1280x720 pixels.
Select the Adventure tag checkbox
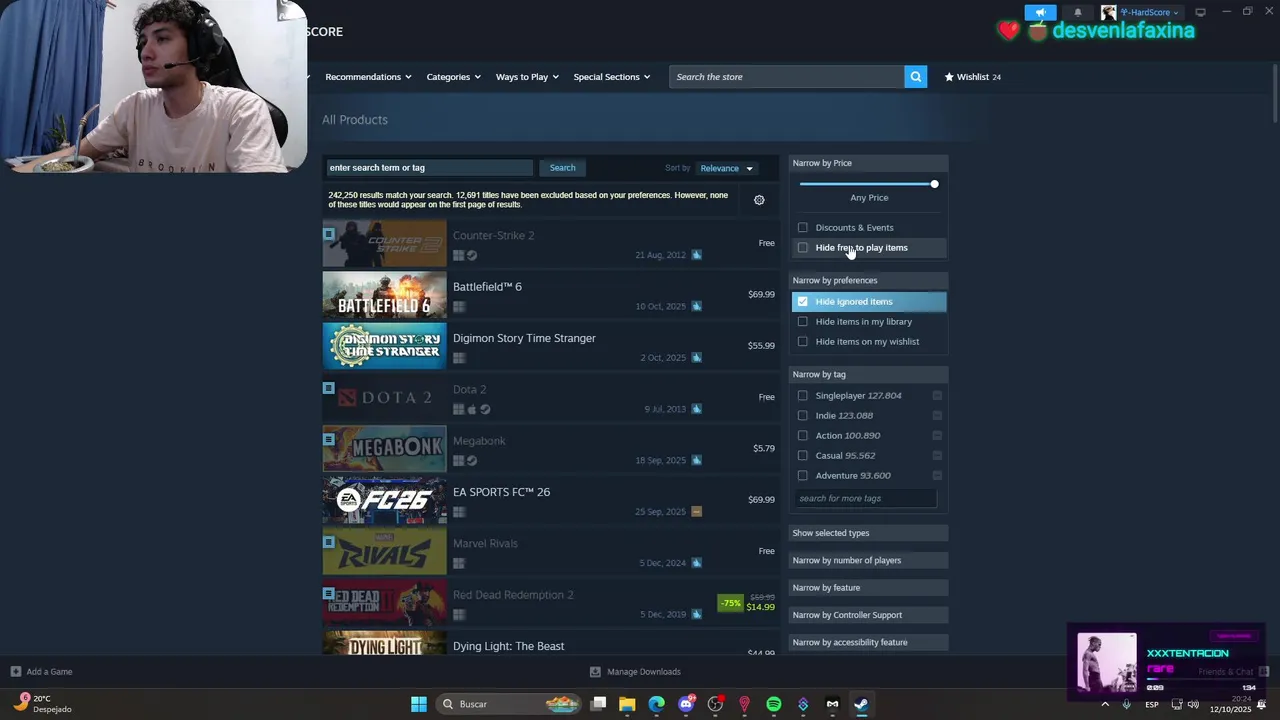click(802, 476)
